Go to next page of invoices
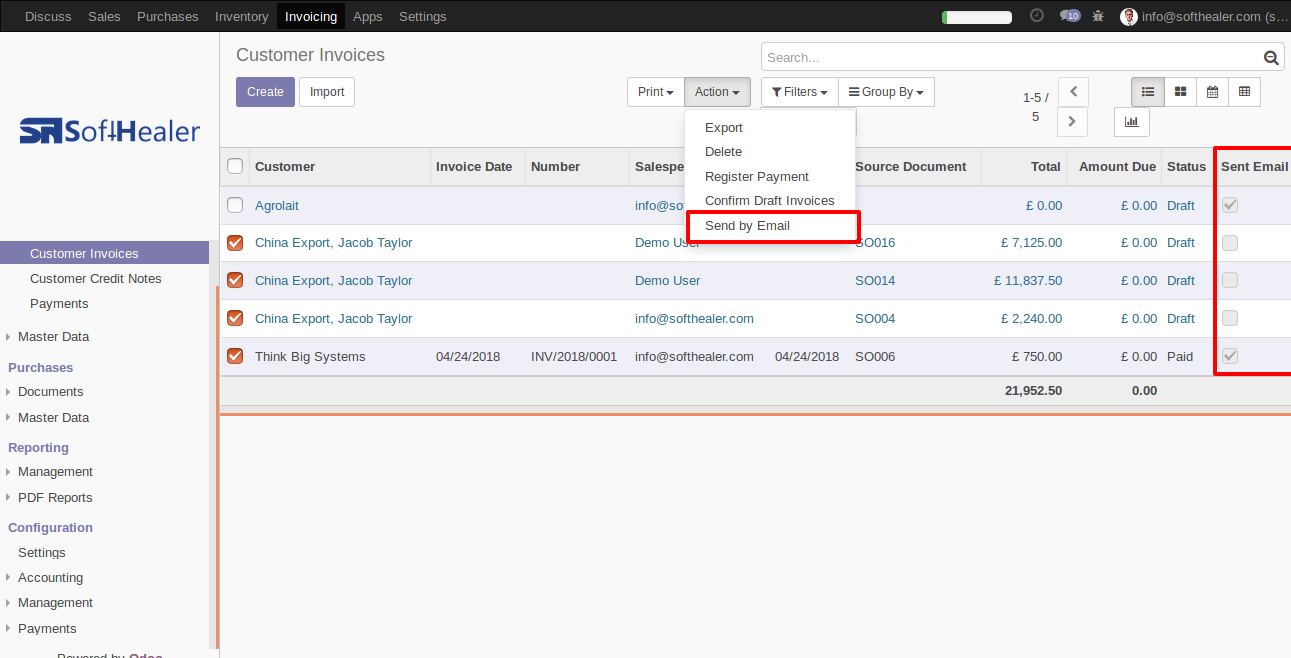This screenshot has width=1291, height=658. pyautogui.click(x=1073, y=121)
